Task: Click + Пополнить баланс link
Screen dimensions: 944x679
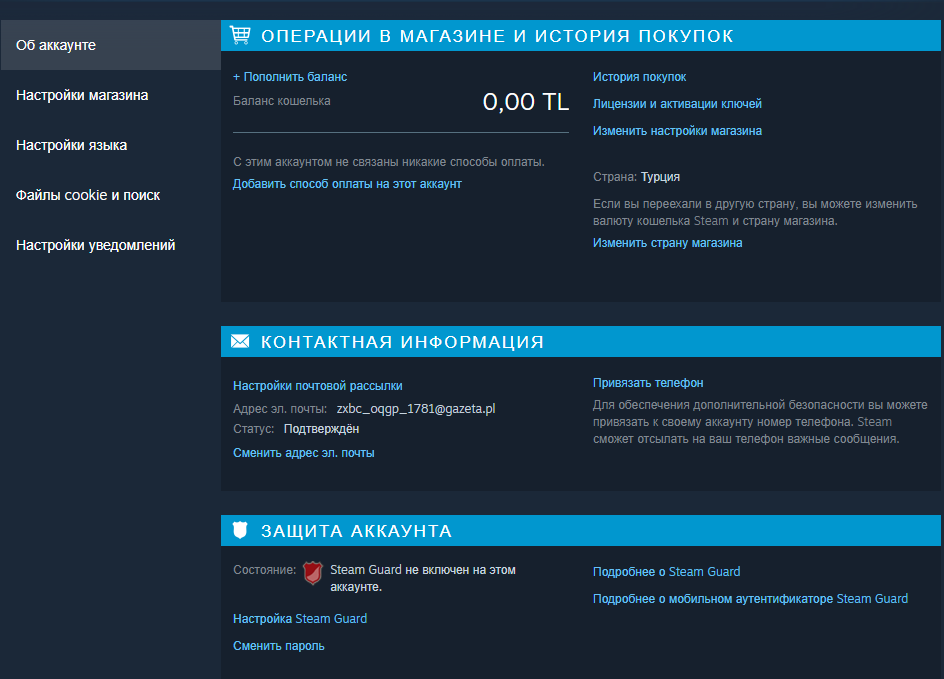Action: 290,77
